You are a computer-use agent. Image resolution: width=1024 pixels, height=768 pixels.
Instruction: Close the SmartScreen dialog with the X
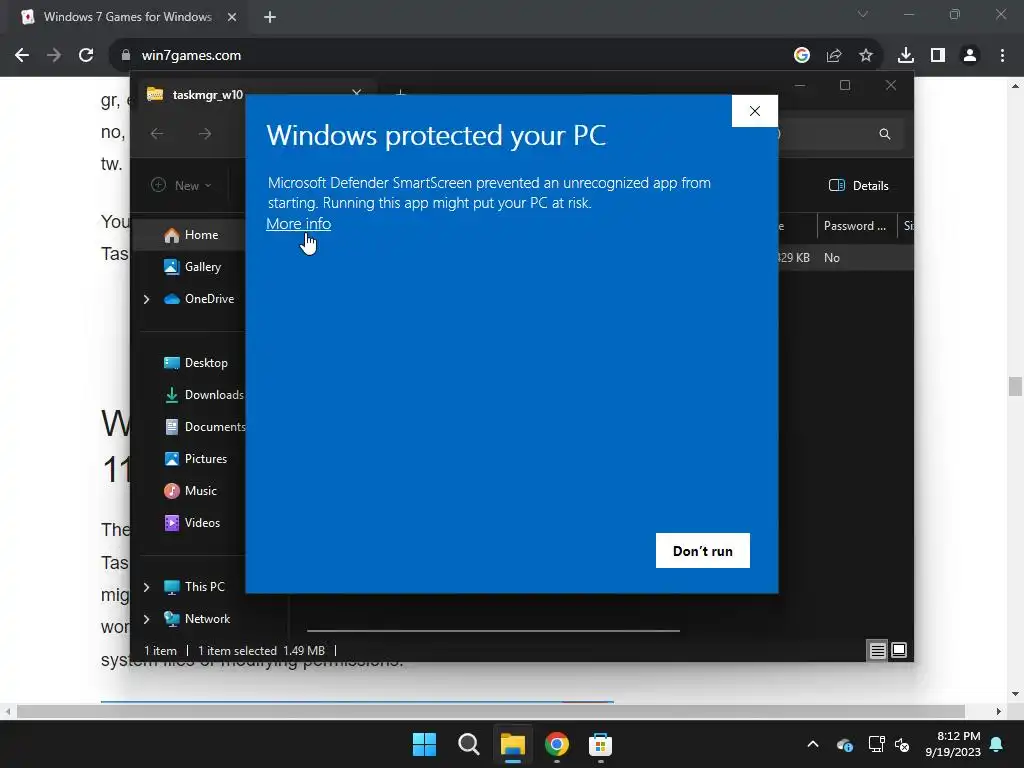pyautogui.click(x=754, y=111)
